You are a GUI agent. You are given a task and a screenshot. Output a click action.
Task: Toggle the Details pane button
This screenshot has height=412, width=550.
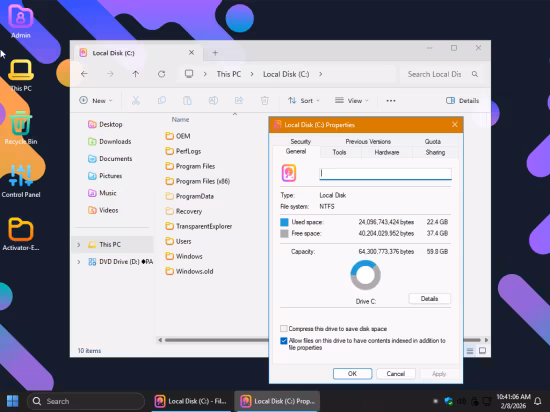click(x=462, y=101)
